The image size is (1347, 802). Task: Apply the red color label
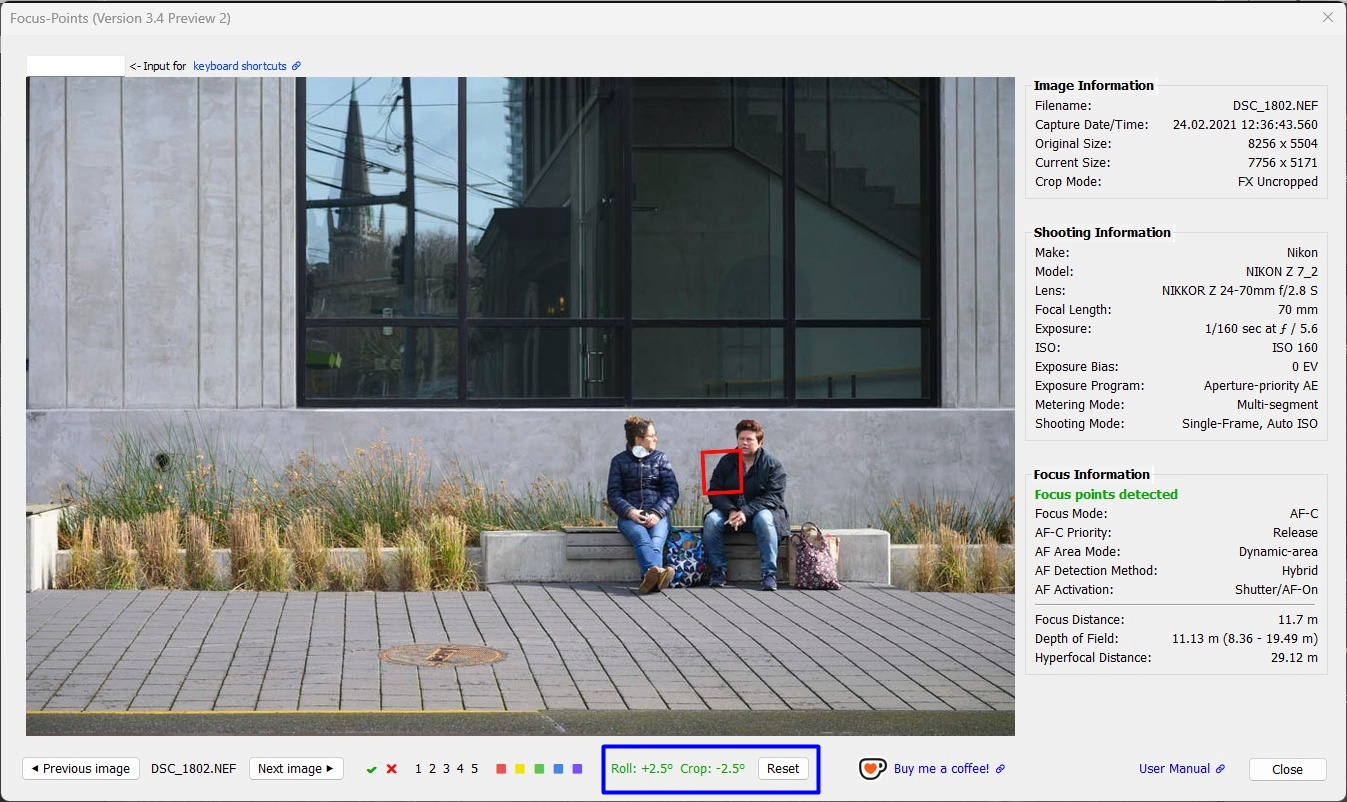501,769
